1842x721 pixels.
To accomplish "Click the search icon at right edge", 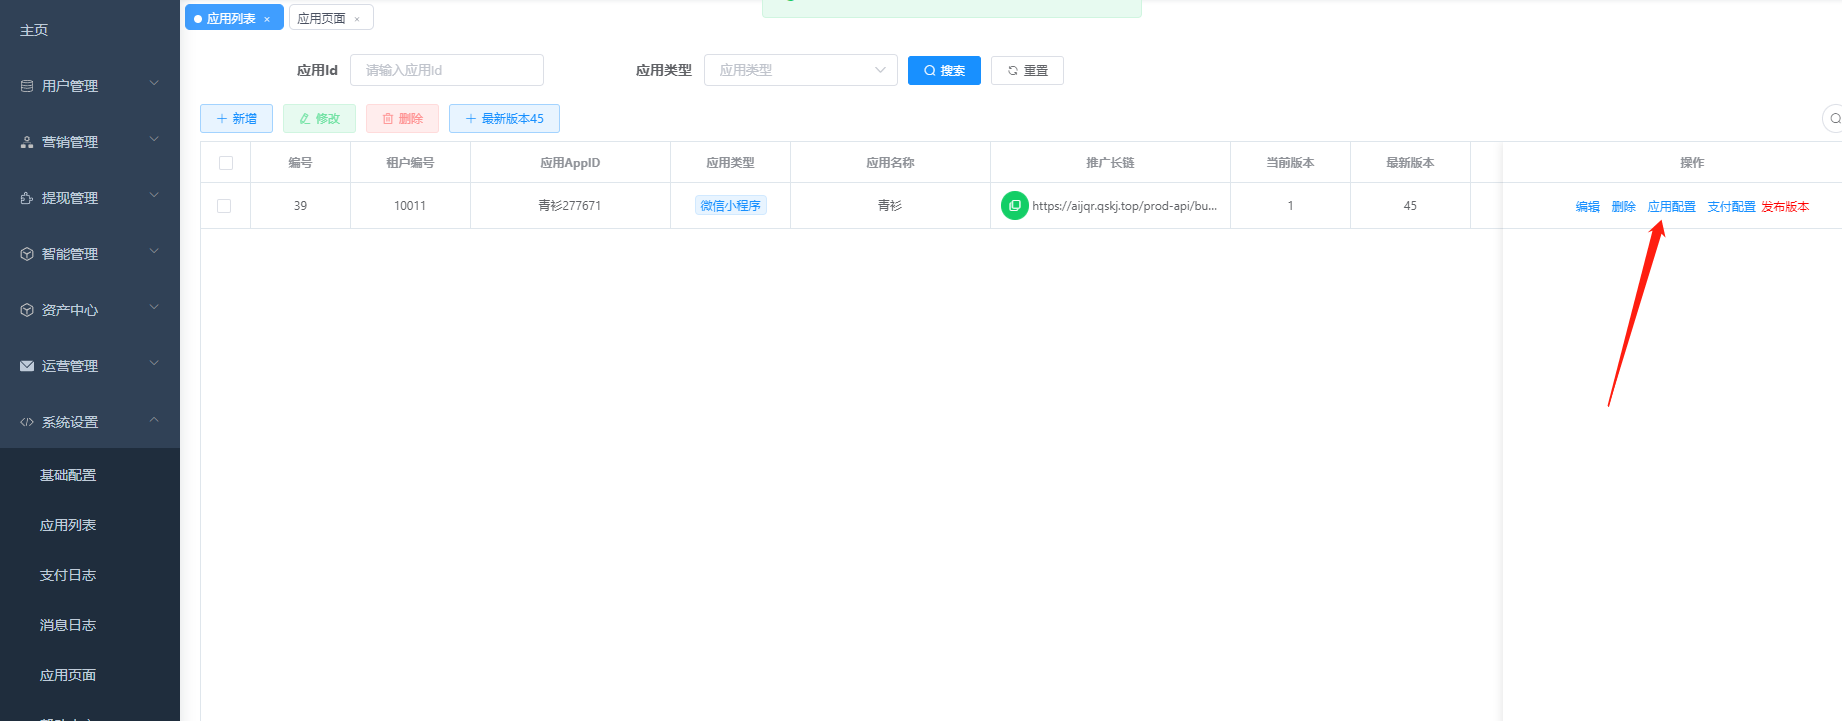I will (1834, 118).
